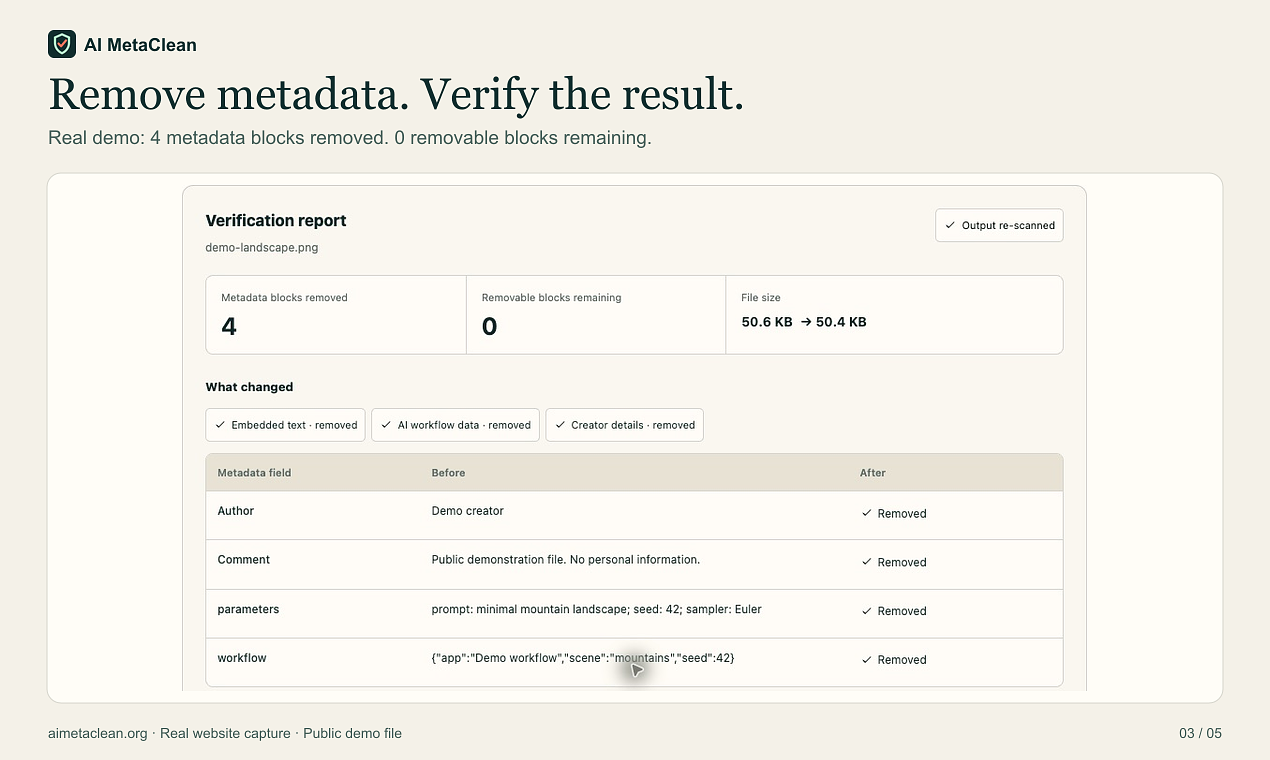Click the prompt minimal mountain landscape value

coord(596,609)
